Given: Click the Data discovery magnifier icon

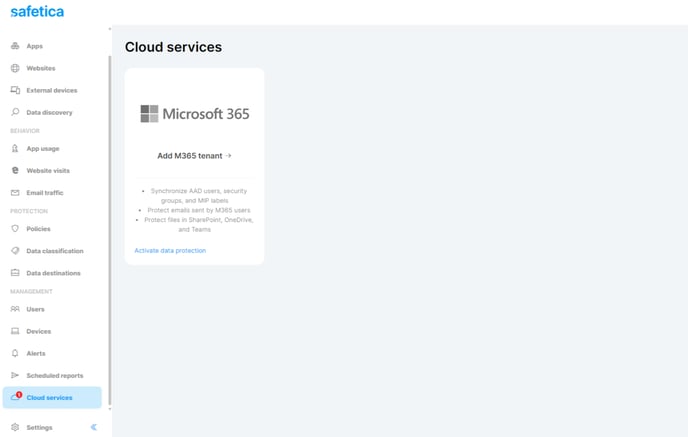Looking at the screenshot, I should click(x=15, y=112).
